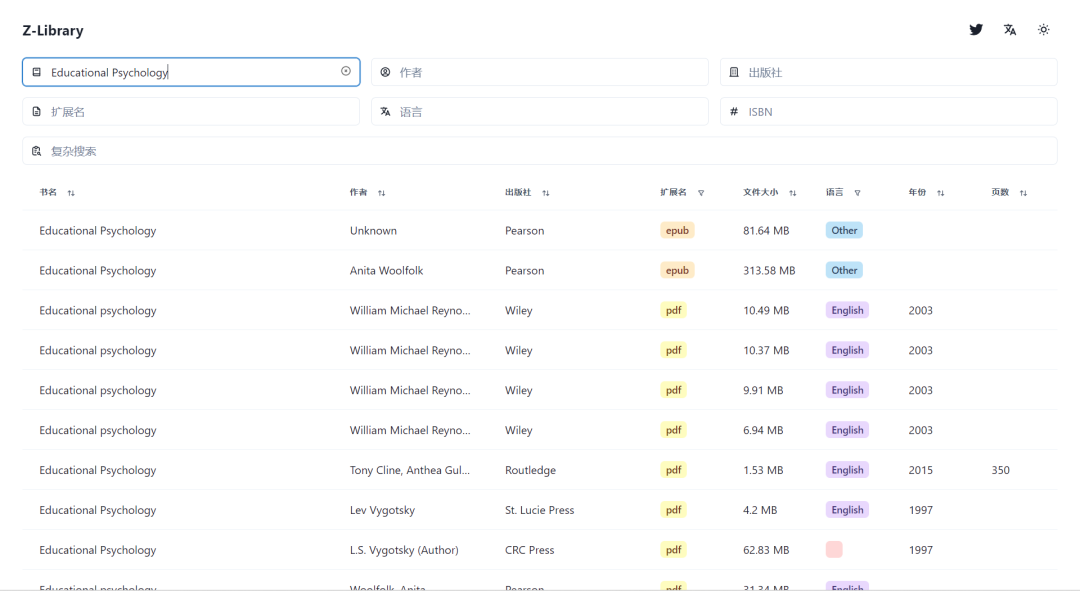
Task: Toggle the light/dark theme sun icon
Action: coord(1043,30)
